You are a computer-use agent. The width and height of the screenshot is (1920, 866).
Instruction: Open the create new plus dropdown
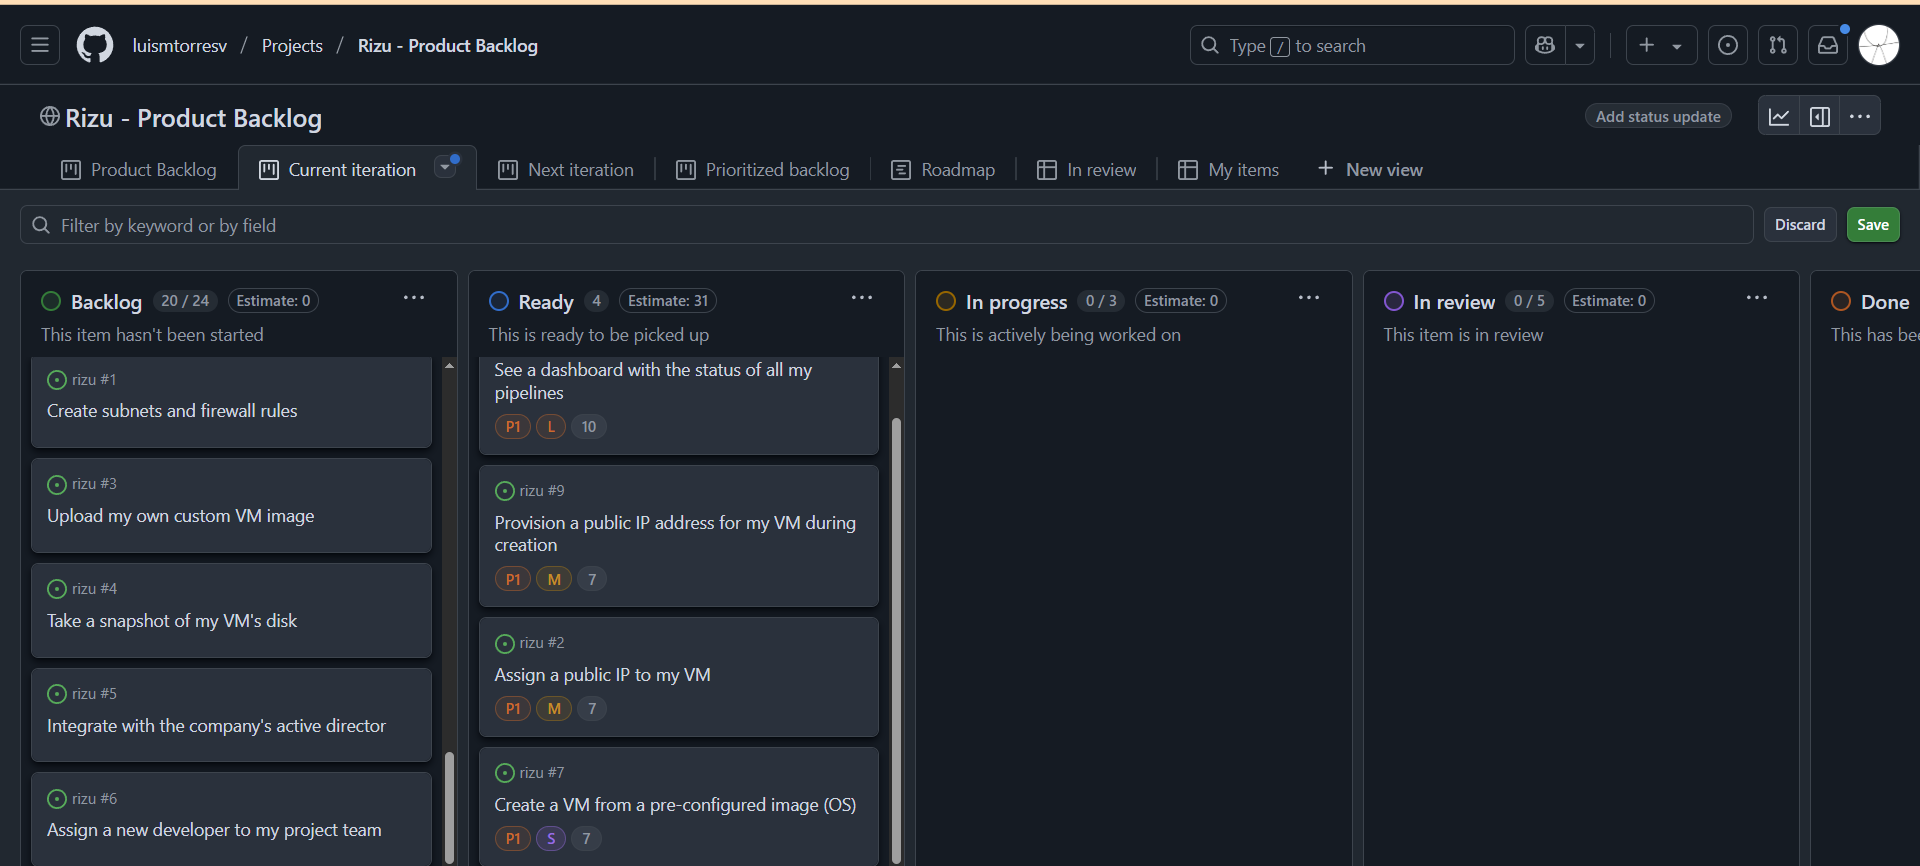pyautogui.click(x=1660, y=45)
